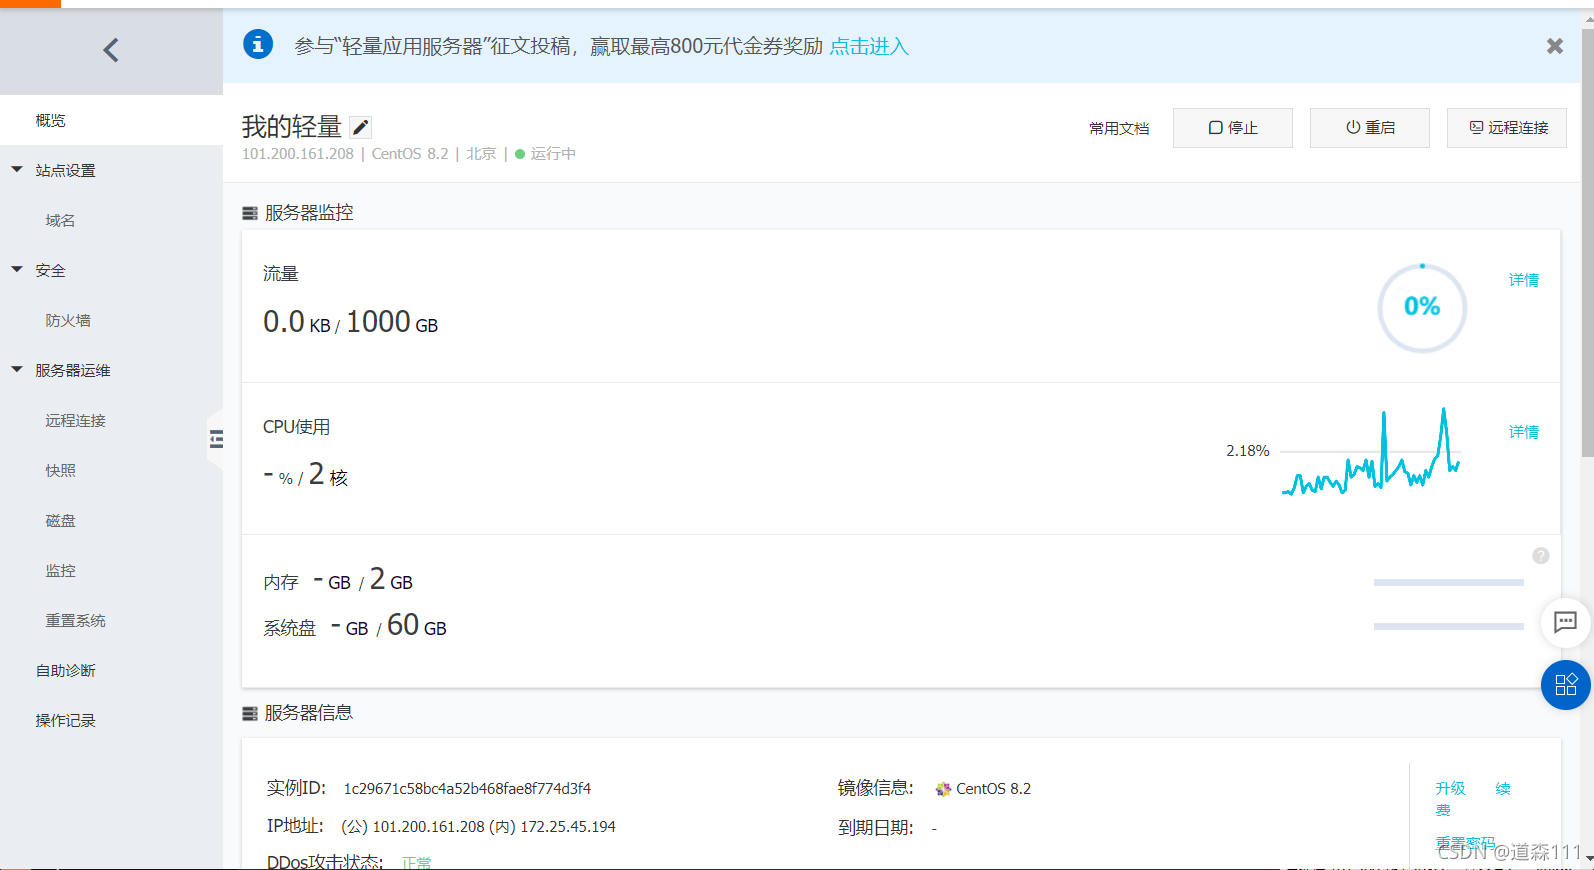Open the blue apps grid icon
The width and height of the screenshot is (1594, 870).
[1566, 685]
